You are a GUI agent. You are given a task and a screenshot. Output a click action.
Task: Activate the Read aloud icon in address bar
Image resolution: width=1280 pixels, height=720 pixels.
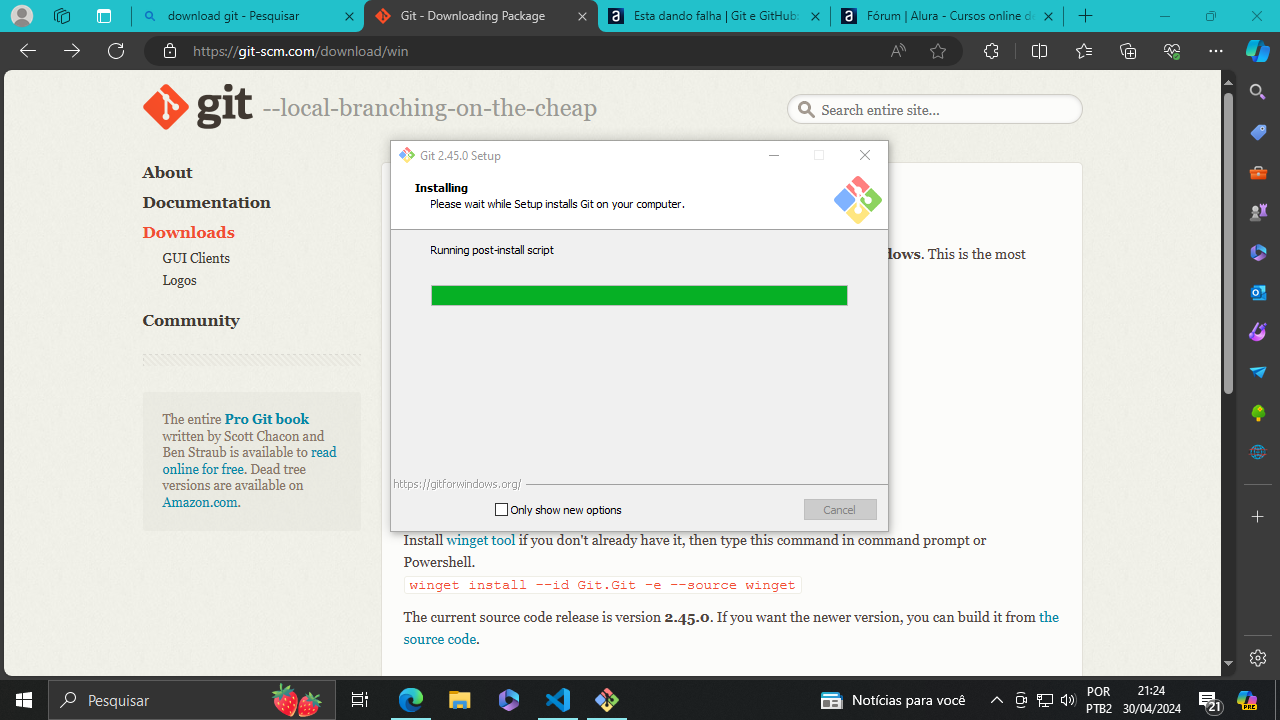pos(898,51)
